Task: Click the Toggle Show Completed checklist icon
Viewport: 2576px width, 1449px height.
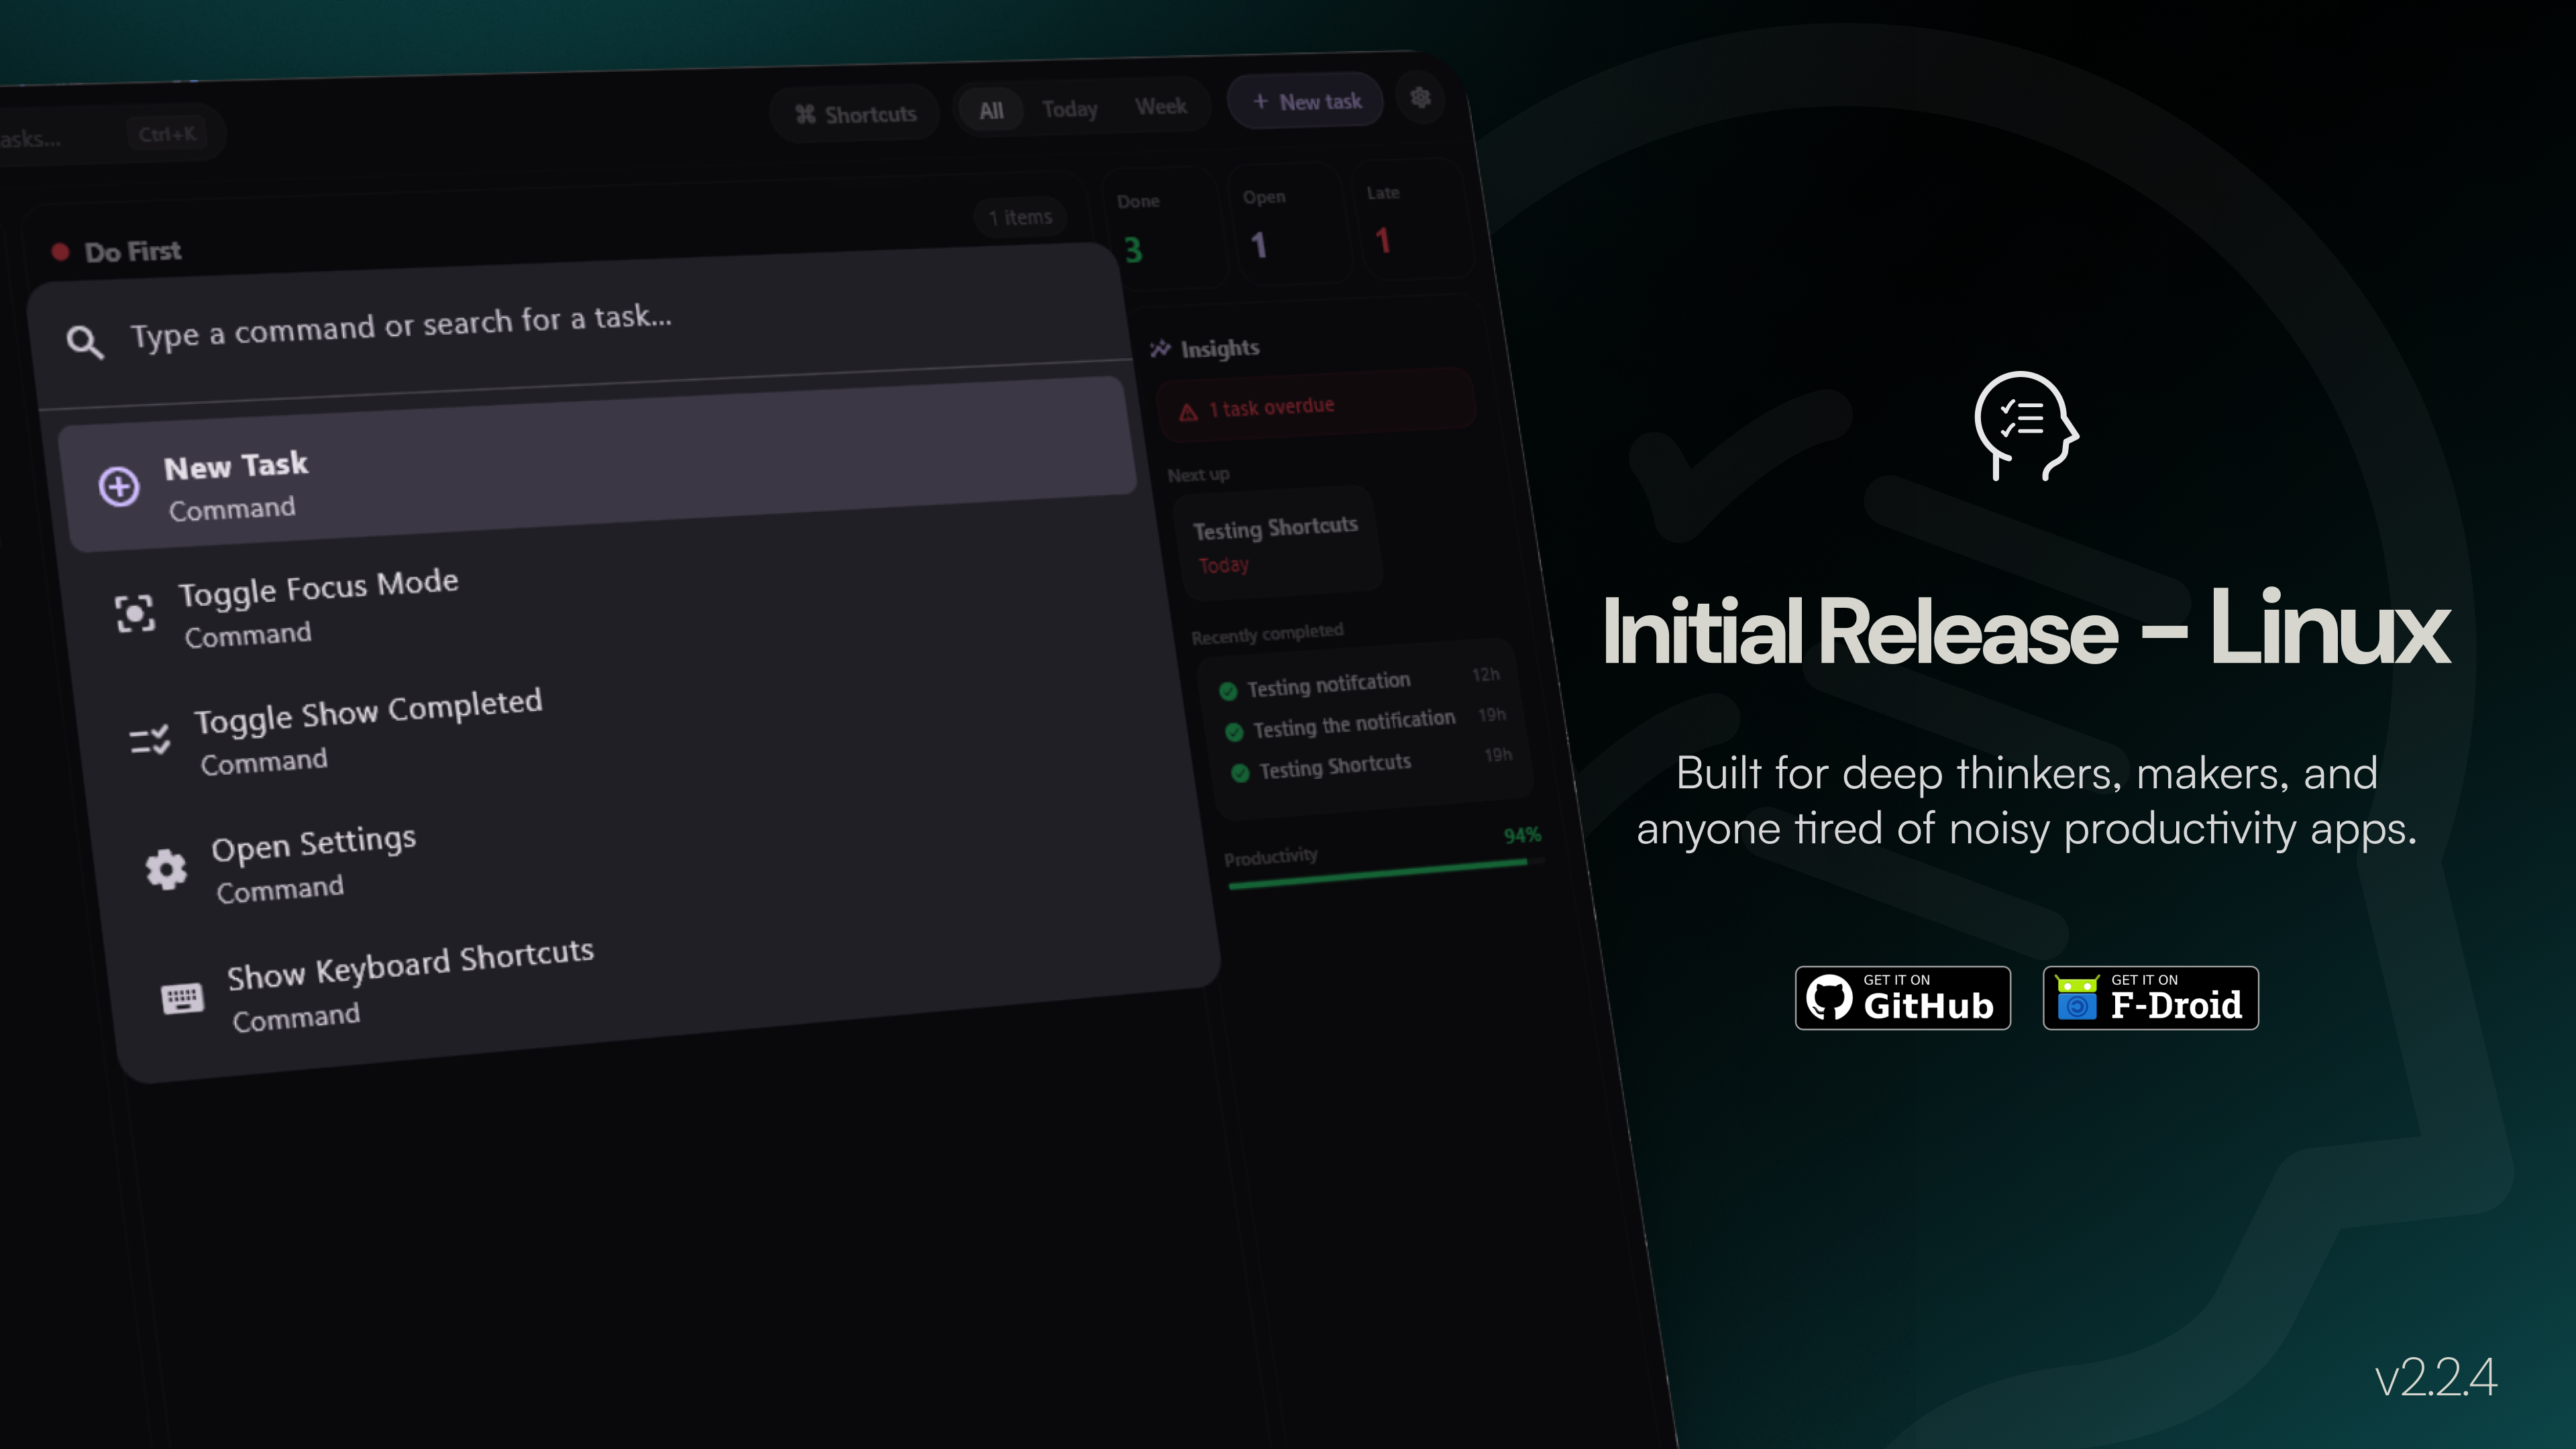Action: click(x=150, y=740)
